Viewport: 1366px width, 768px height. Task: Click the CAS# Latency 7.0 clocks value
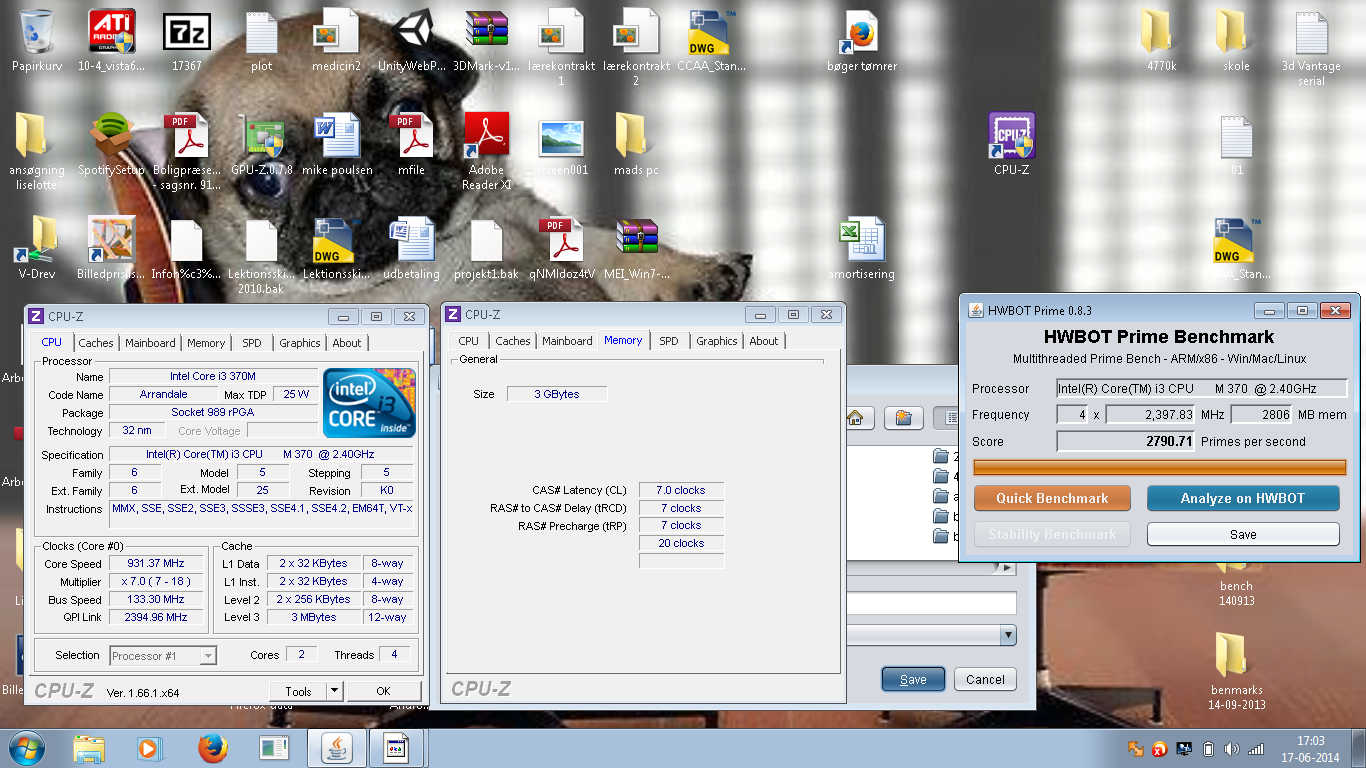coord(681,490)
